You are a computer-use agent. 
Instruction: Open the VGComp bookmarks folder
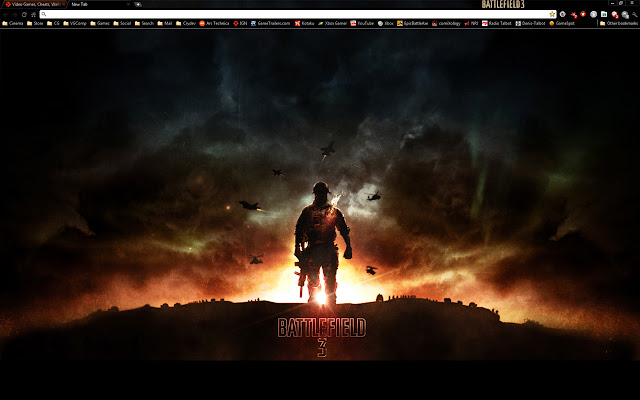[x=75, y=23]
